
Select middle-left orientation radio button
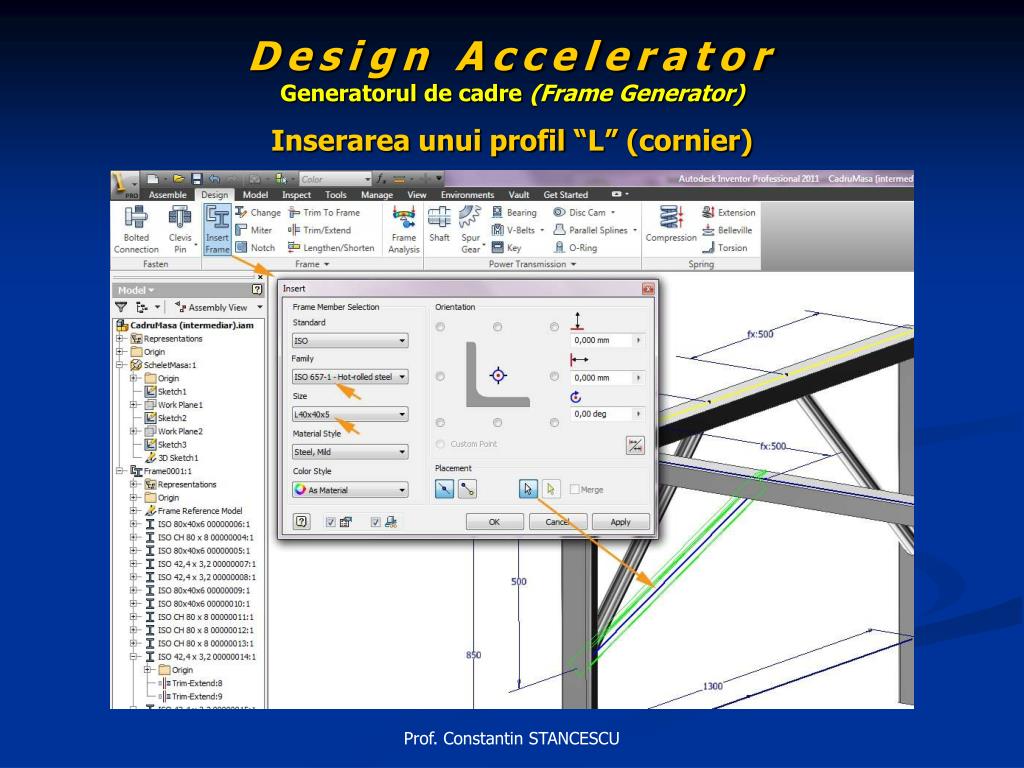pos(440,376)
